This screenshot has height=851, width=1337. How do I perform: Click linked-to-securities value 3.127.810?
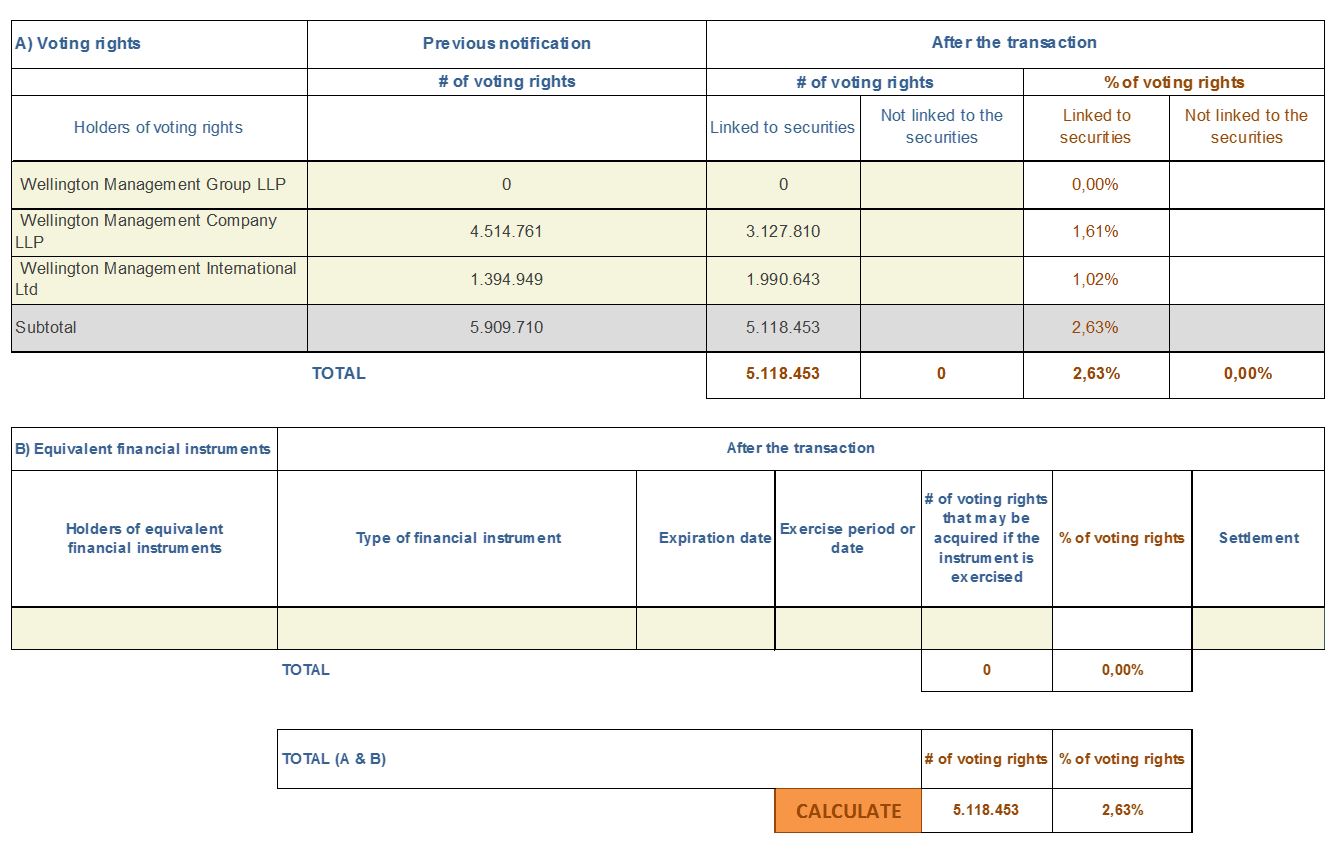783,232
